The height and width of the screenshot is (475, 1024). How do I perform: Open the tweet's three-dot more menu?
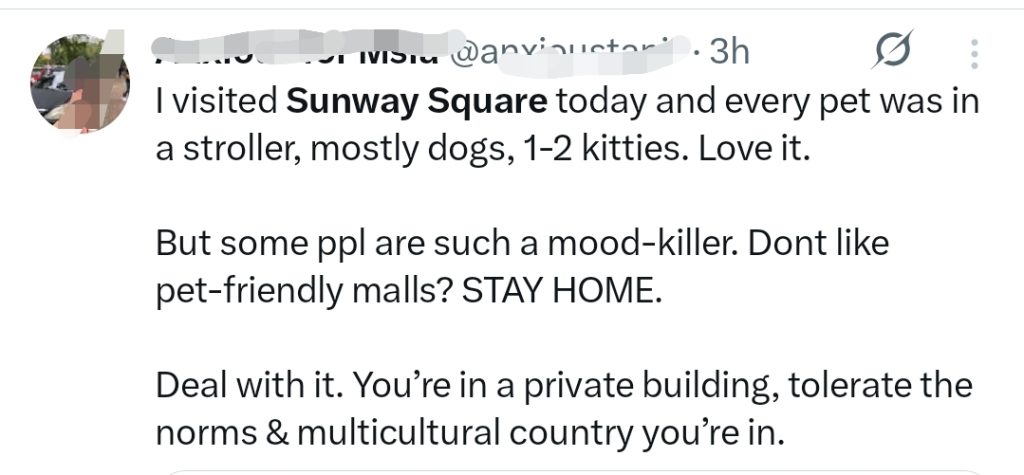974,52
